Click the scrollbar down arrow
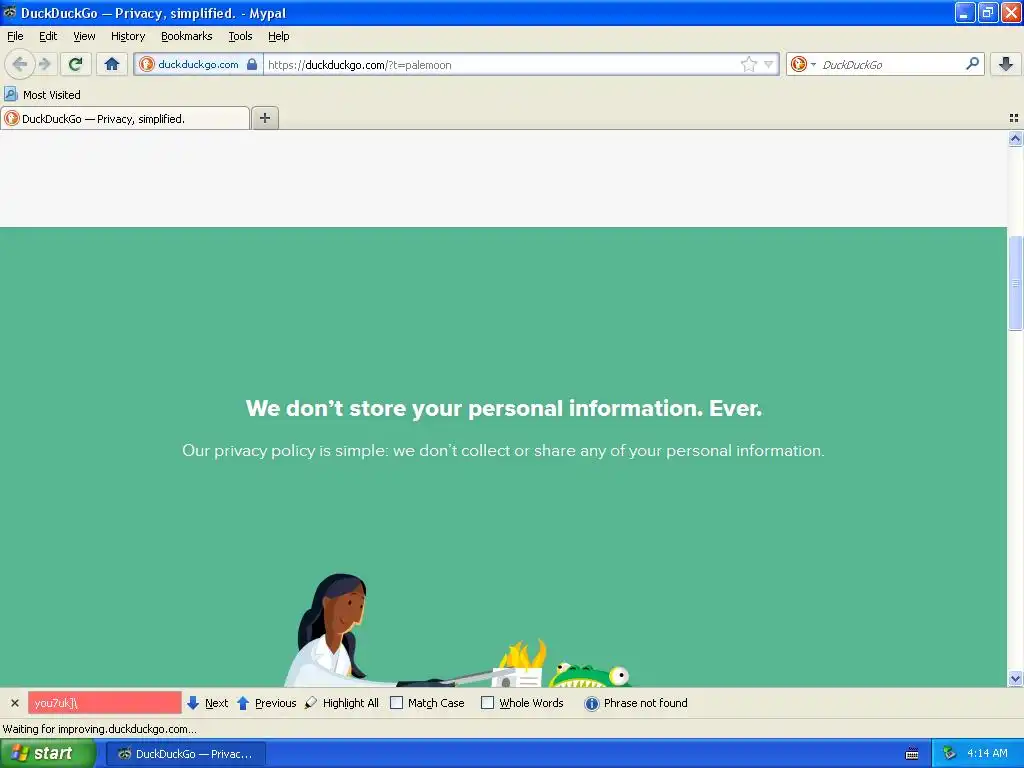This screenshot has width=1024, height=768. 1015,679
